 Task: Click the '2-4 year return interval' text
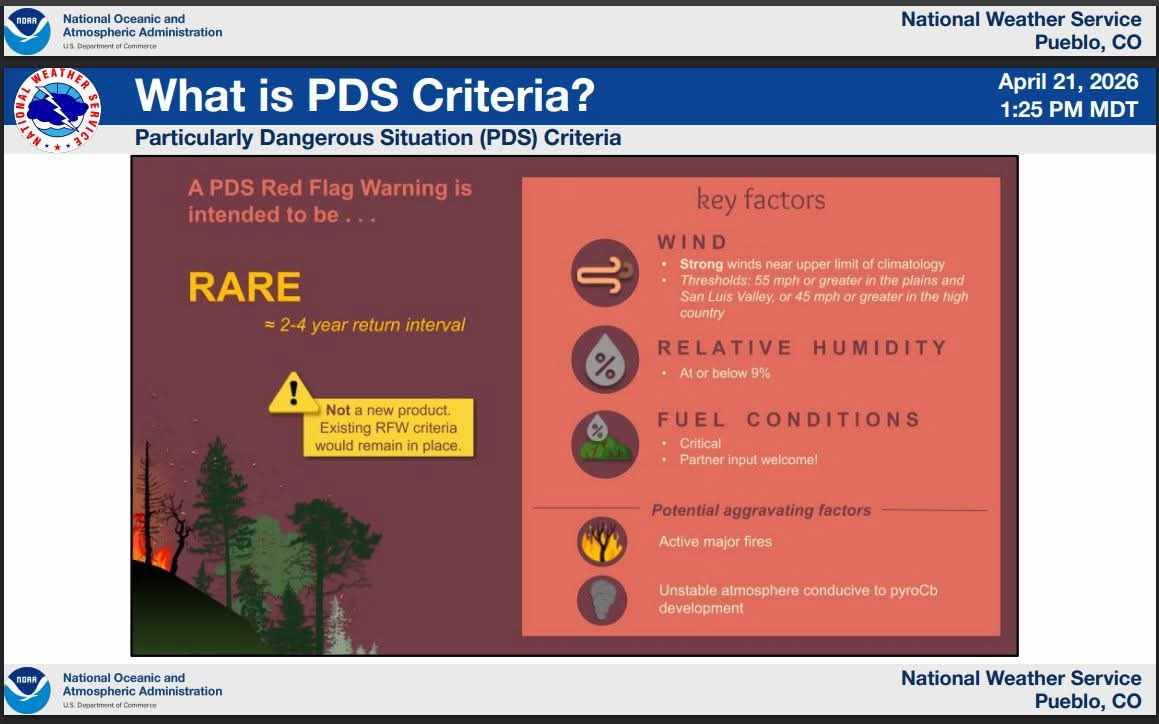tap(365, 325)
